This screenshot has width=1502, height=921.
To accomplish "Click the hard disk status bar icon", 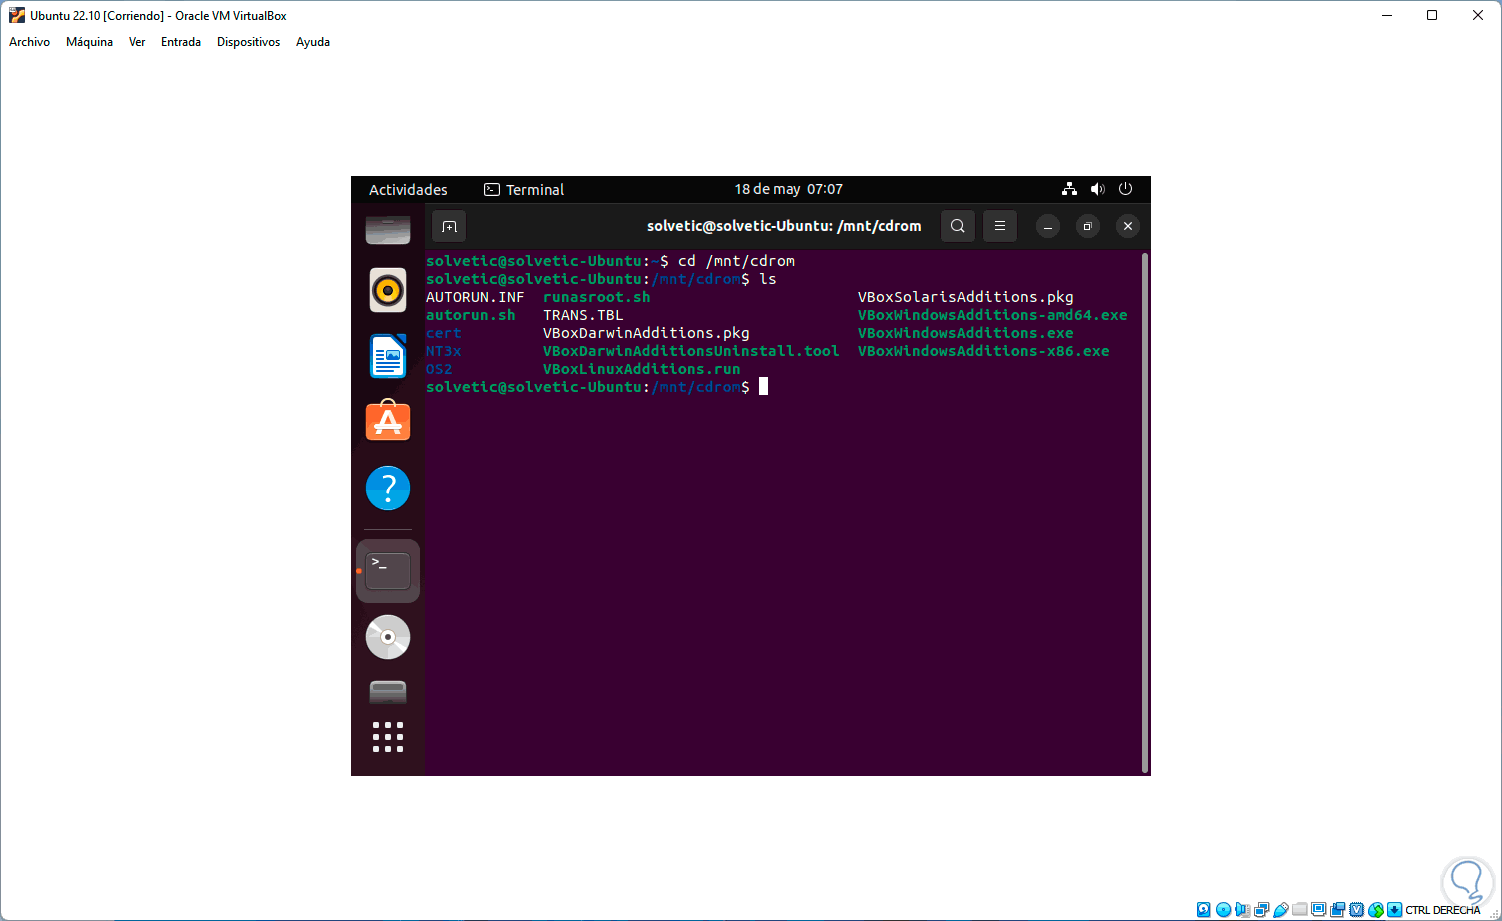I will point(1204,910).
